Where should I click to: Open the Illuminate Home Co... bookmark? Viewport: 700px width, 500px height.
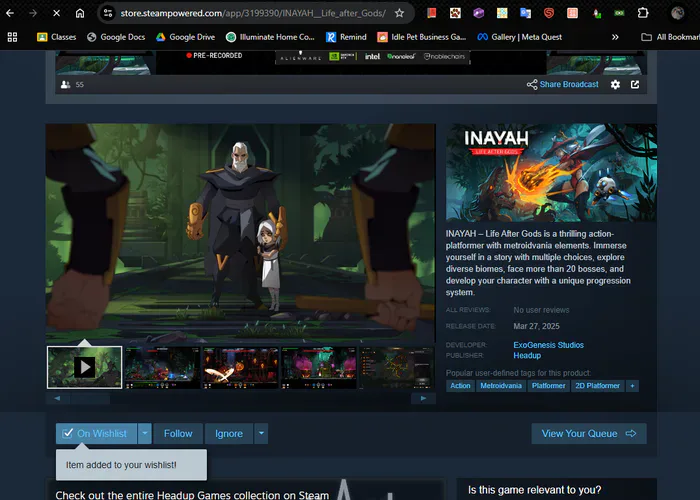click(x=270, y=37)
